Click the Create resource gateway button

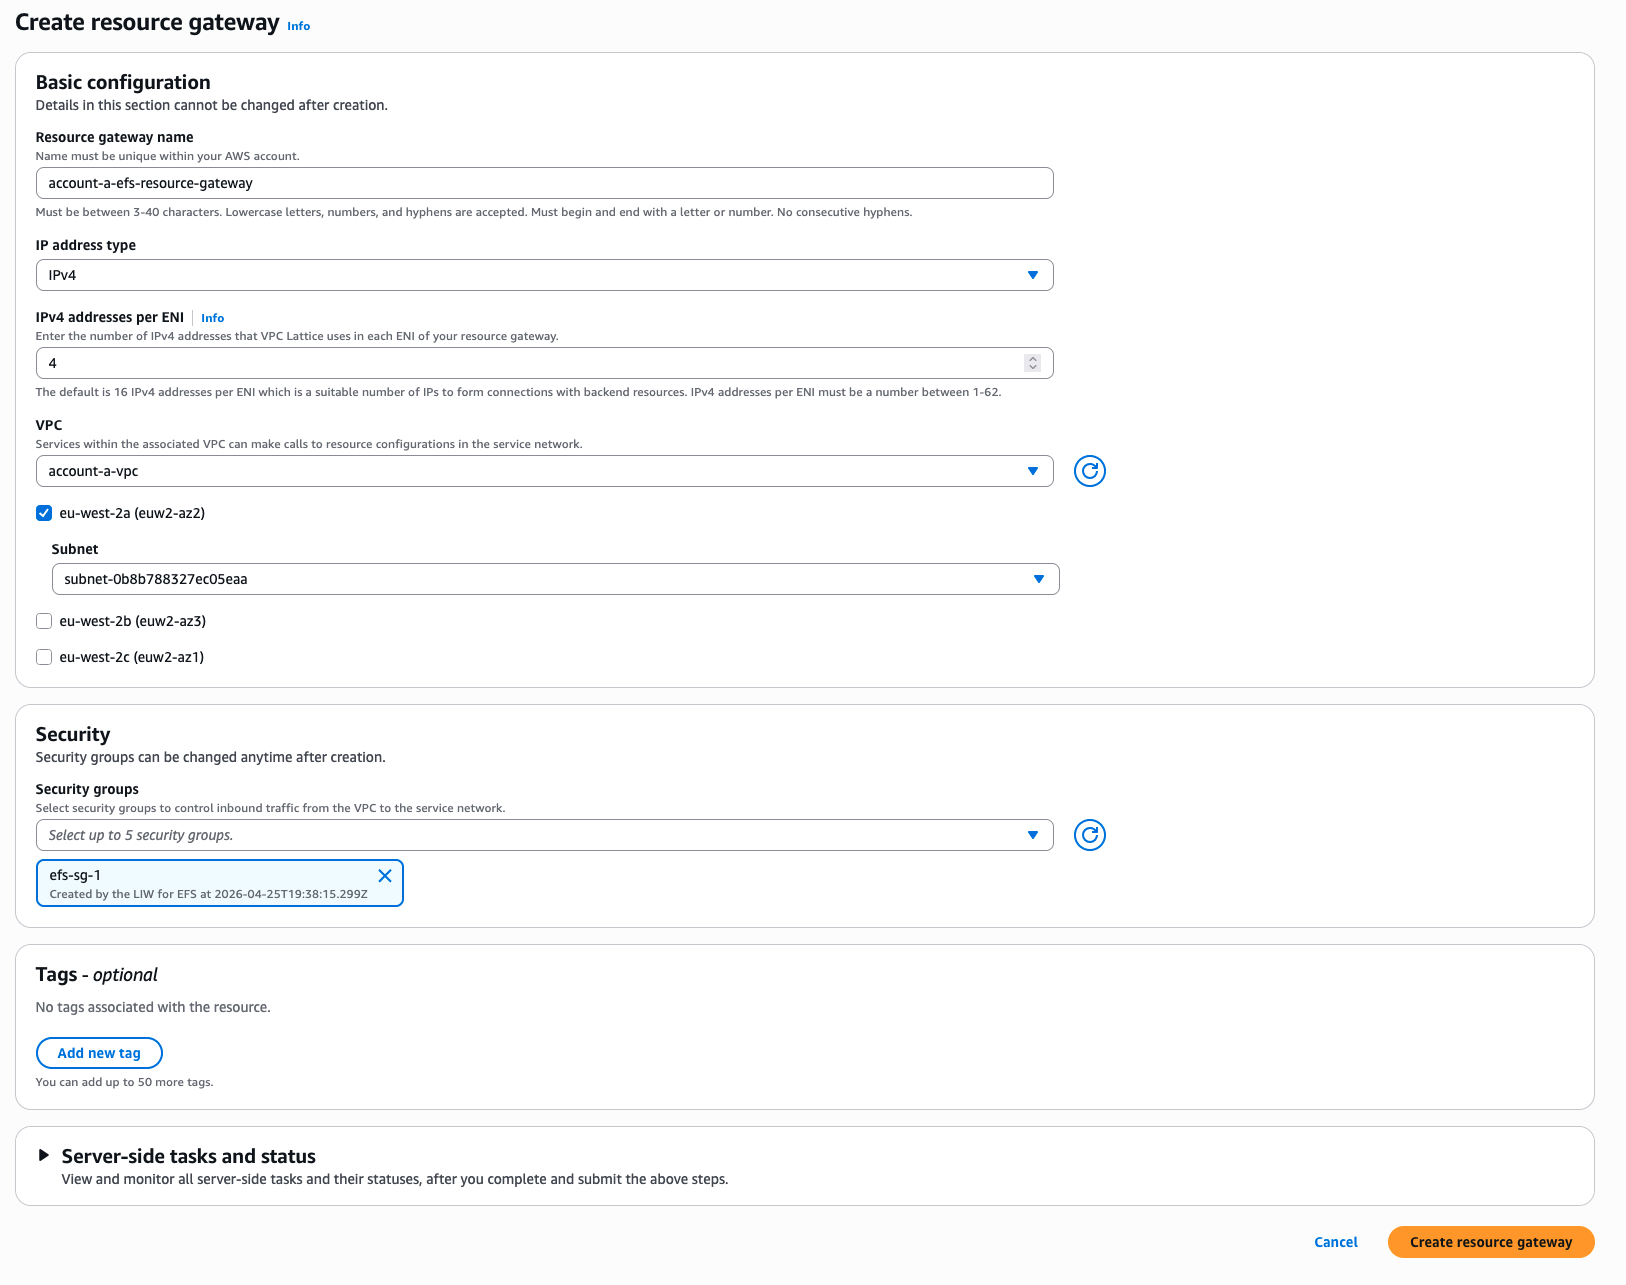(1490, 1242)
